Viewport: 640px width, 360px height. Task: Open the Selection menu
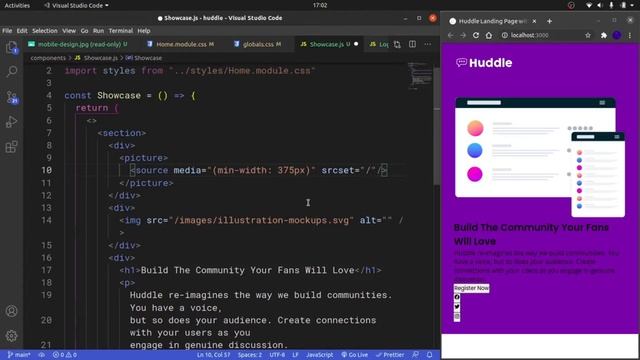pyautogui.click(x=44, y=31)
